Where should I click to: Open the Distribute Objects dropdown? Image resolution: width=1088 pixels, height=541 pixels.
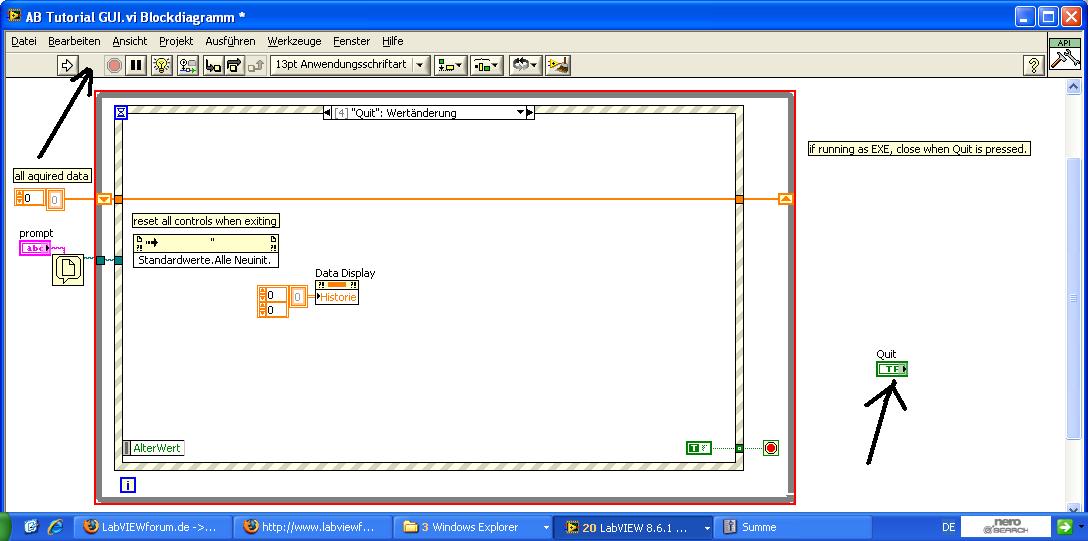tap(486, 65)
